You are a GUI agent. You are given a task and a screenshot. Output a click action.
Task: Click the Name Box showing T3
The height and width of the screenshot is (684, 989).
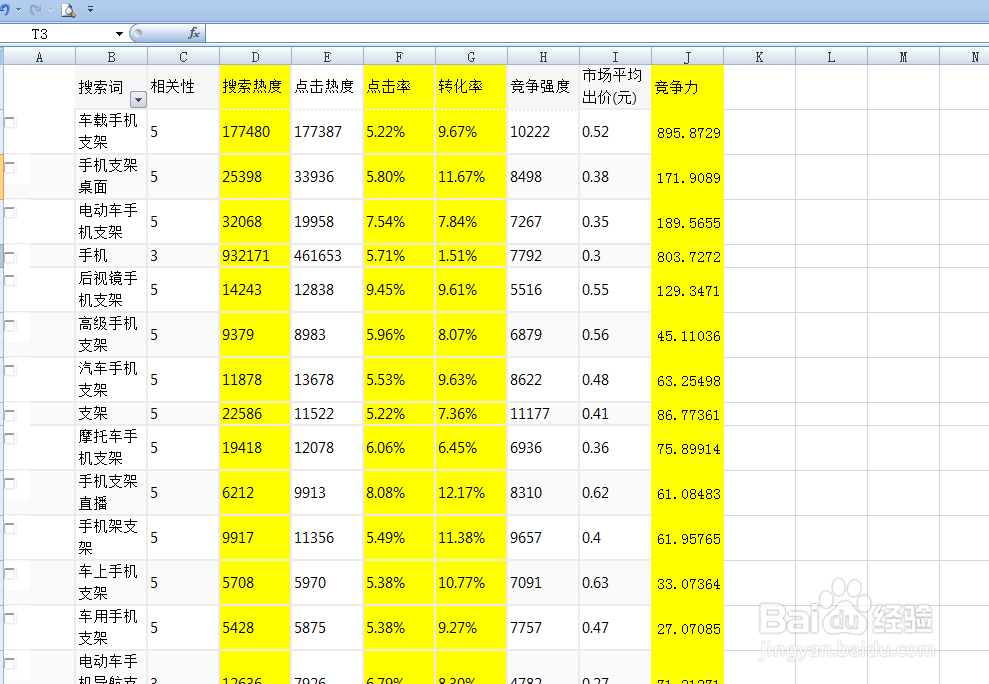pos(57,33)
